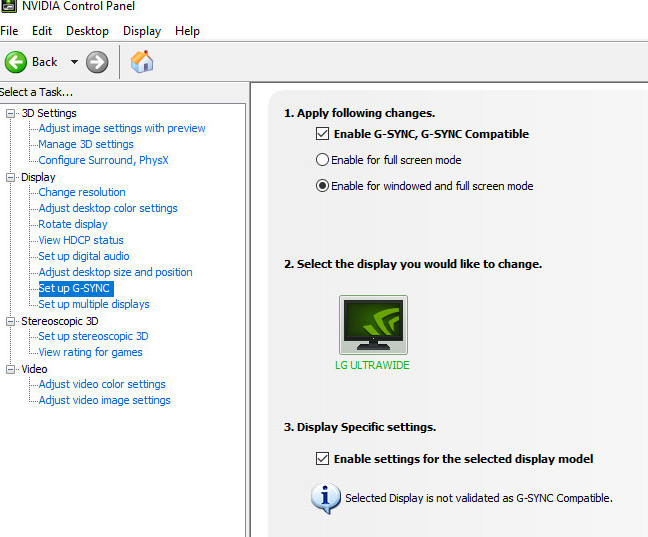Image resolution: width=648 pixels, height=537 pixels.
Task: Select the LG ULTRAWIDE monitor icon
Action: (x=373, y=325)
